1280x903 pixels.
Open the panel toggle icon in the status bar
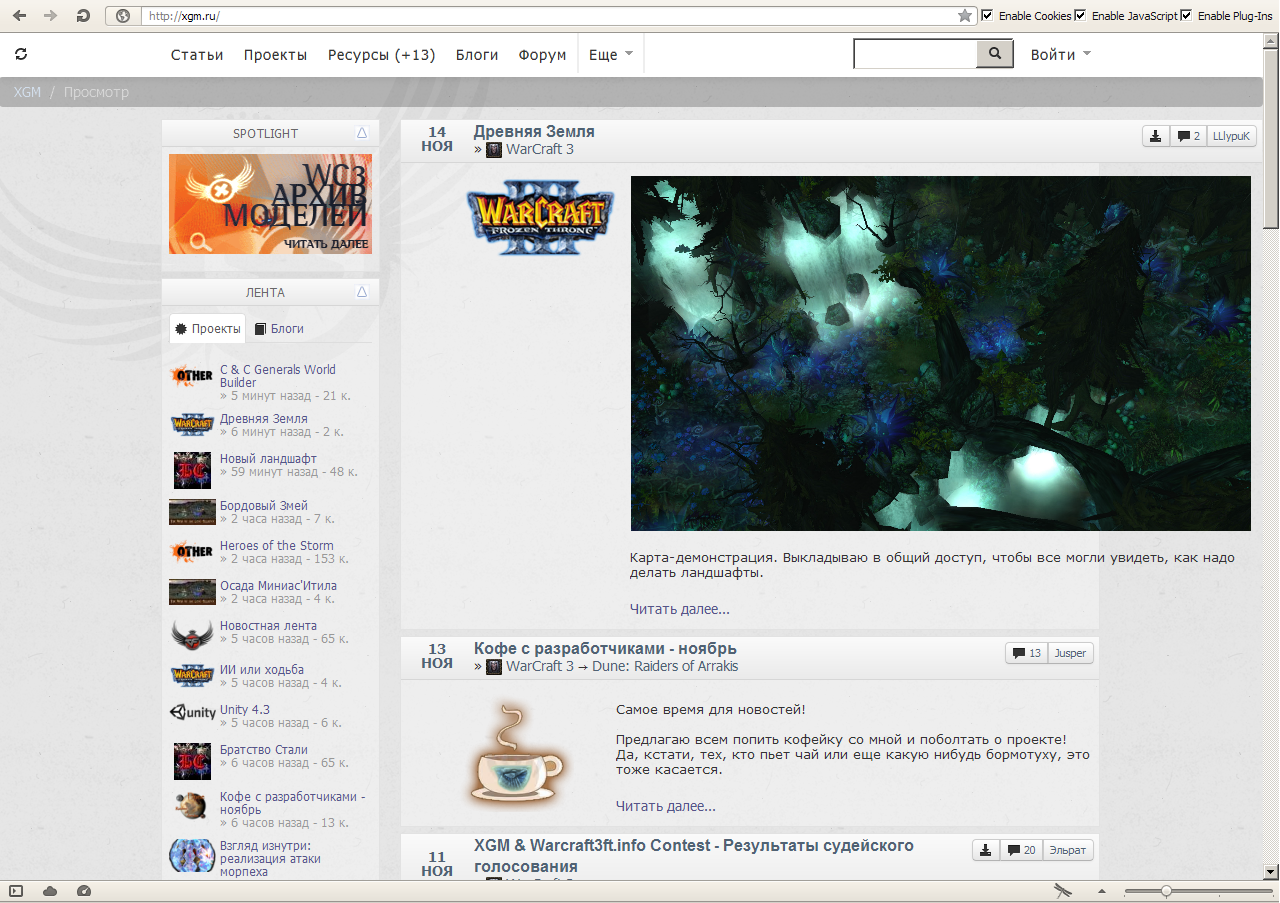[16, 891]
